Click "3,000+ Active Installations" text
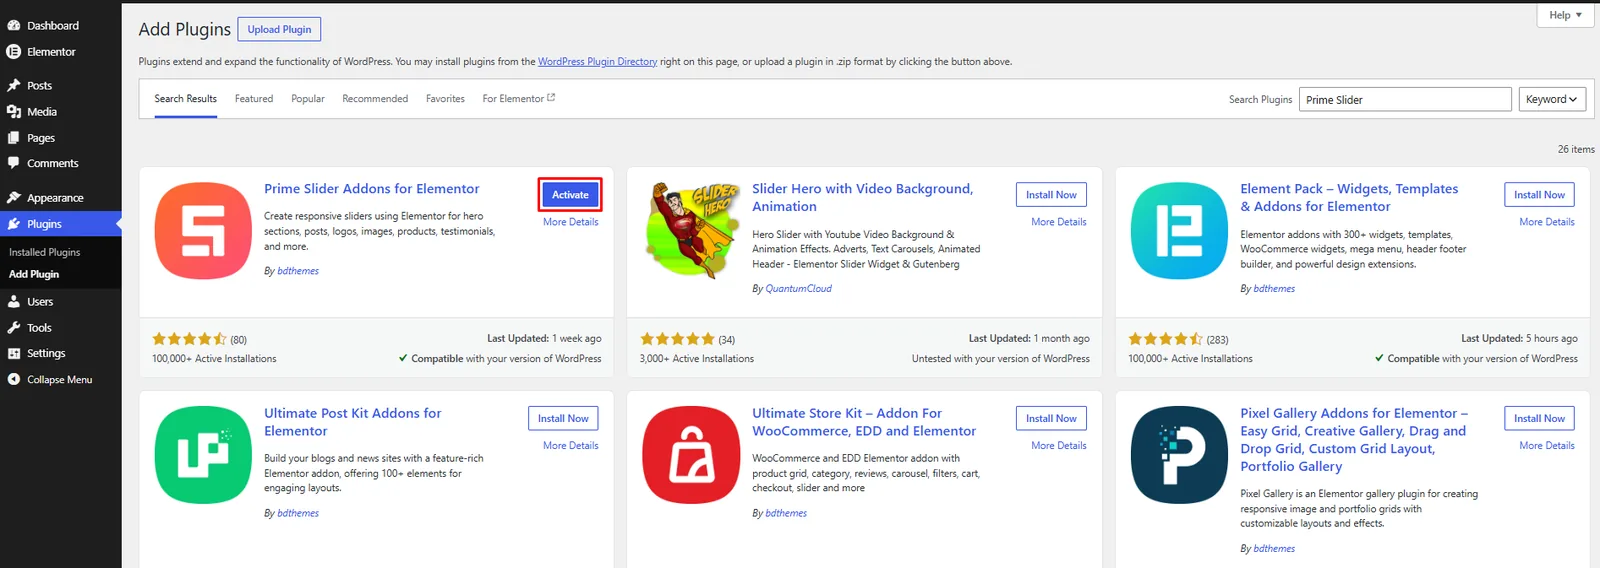The height and width of the screenshot is (568, 1600). coord(697,359)
